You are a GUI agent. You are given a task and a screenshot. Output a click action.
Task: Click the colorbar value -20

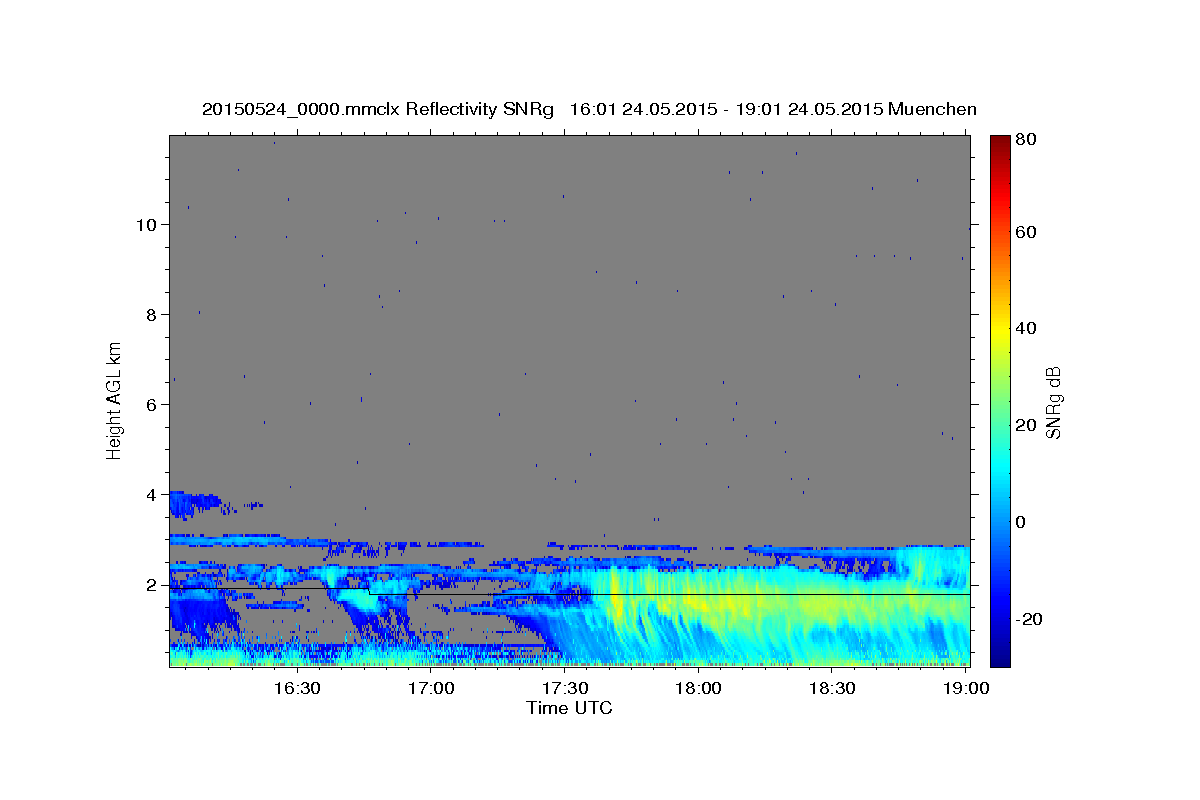point(1028,619)
